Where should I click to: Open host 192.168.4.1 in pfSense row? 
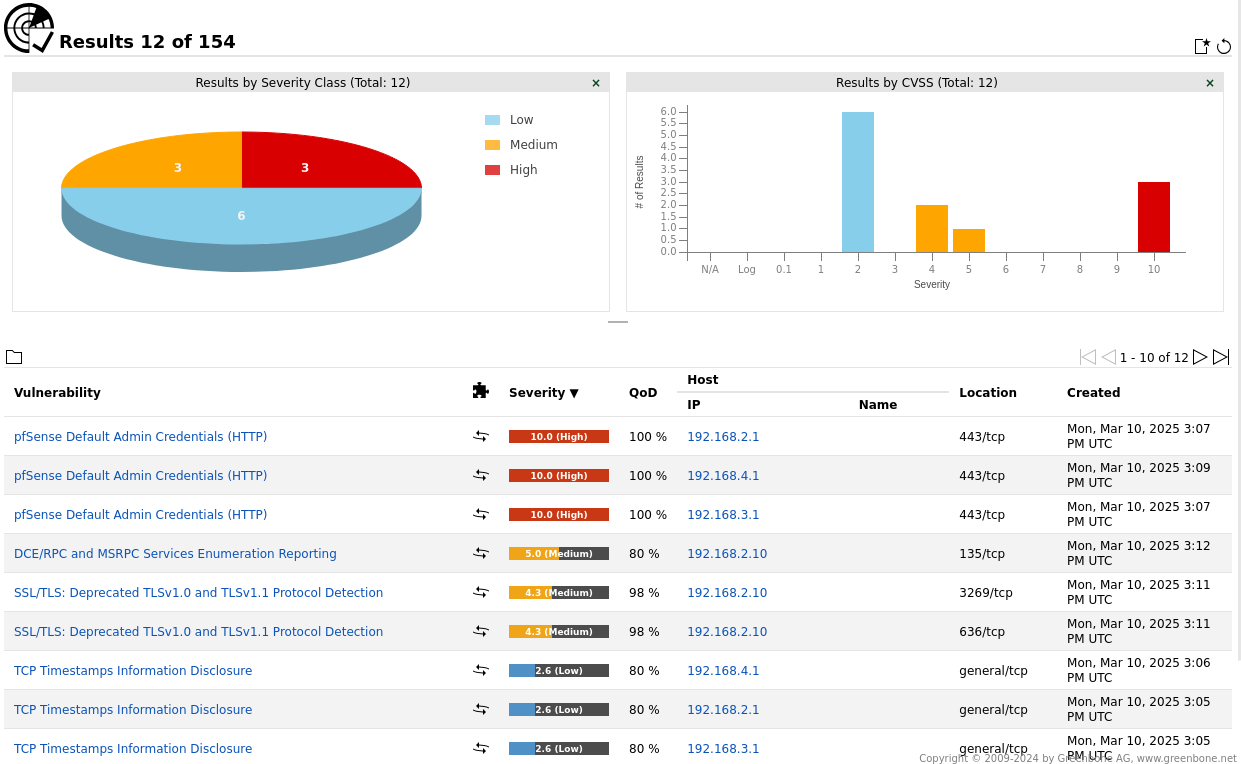[x=723, y=476]
